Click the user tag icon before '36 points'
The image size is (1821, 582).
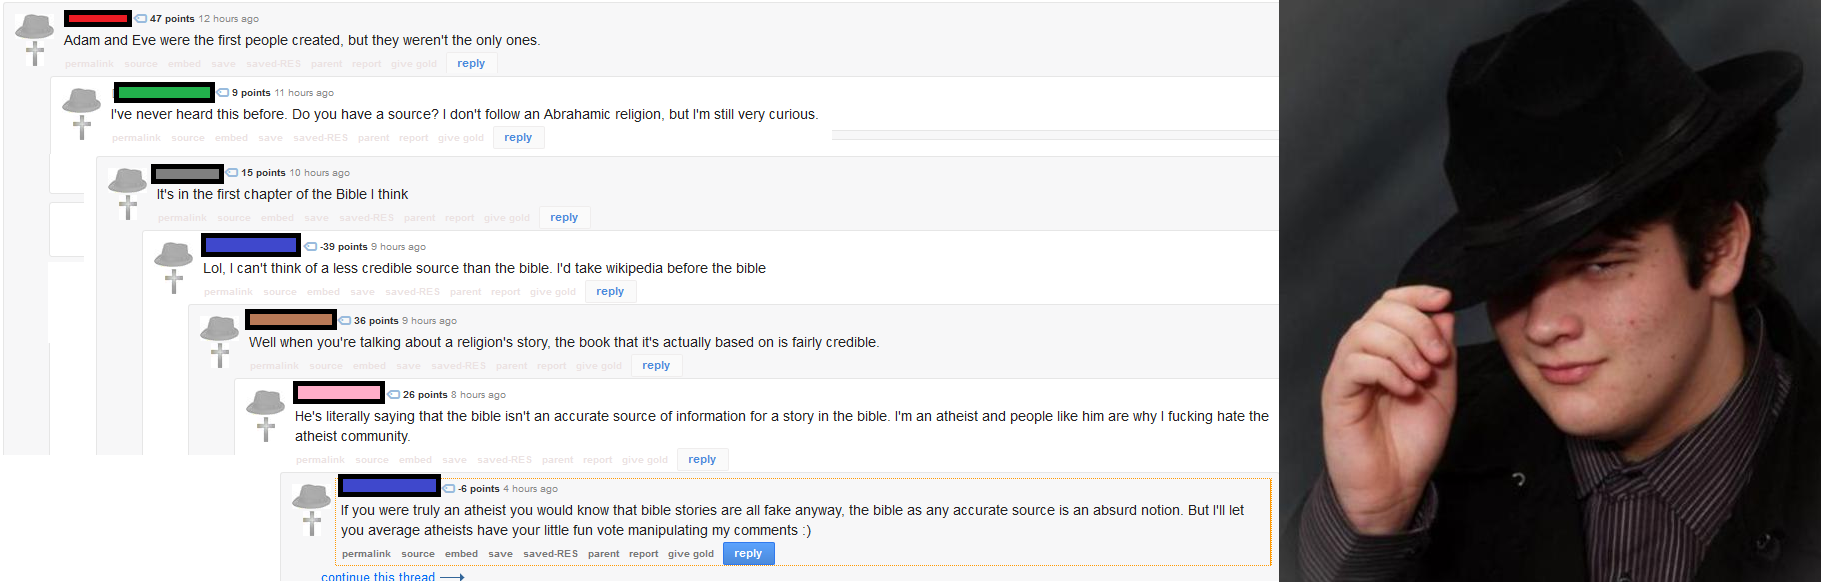[345, 321]
